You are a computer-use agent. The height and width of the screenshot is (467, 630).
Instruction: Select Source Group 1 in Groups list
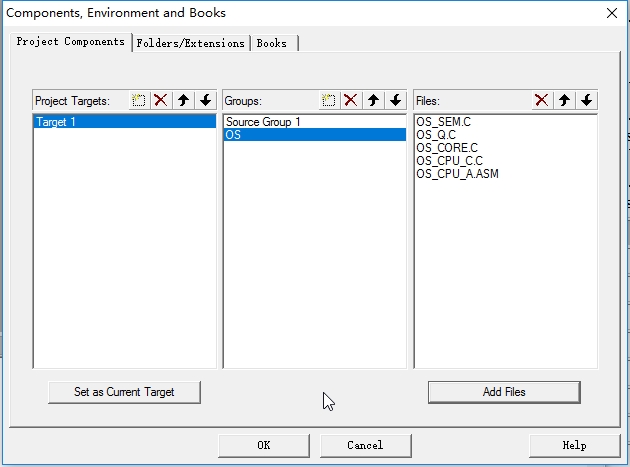pos(263,122)
